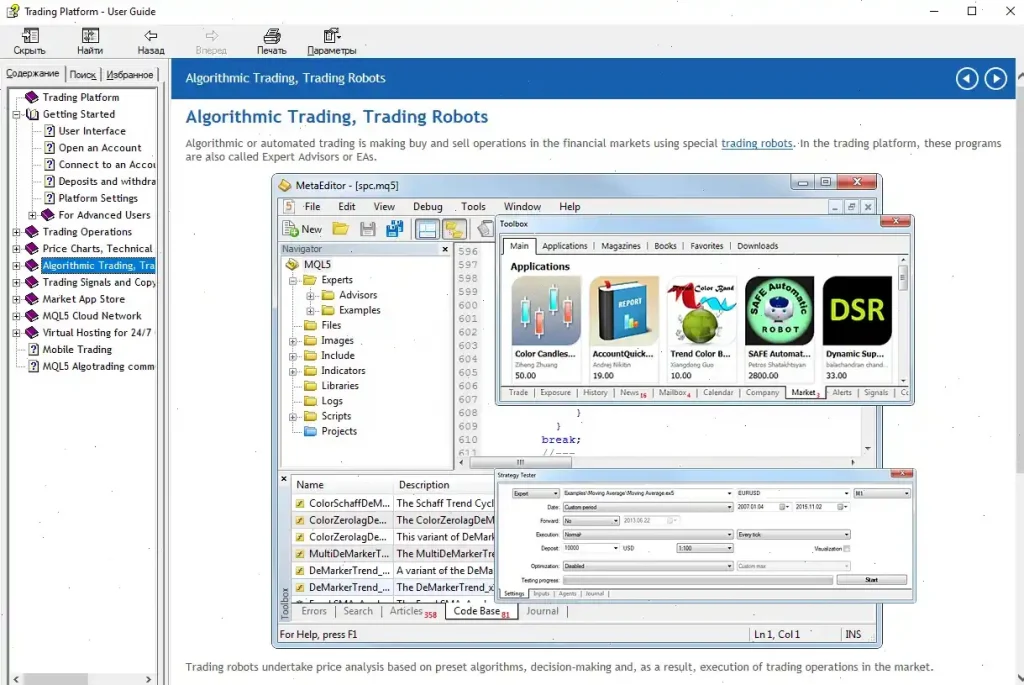
Task: Click the book icon beside Trading Platform
Action: point(32,98)
